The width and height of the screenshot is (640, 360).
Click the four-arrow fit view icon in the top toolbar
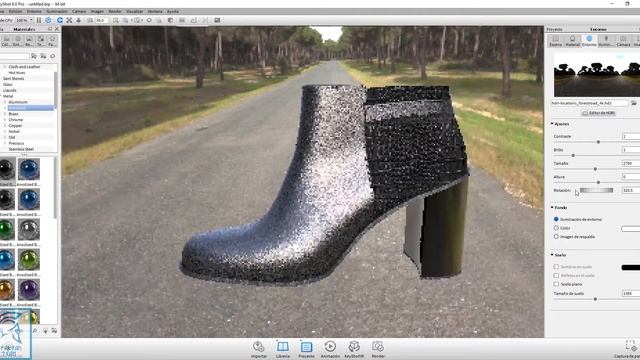[69, 20]
